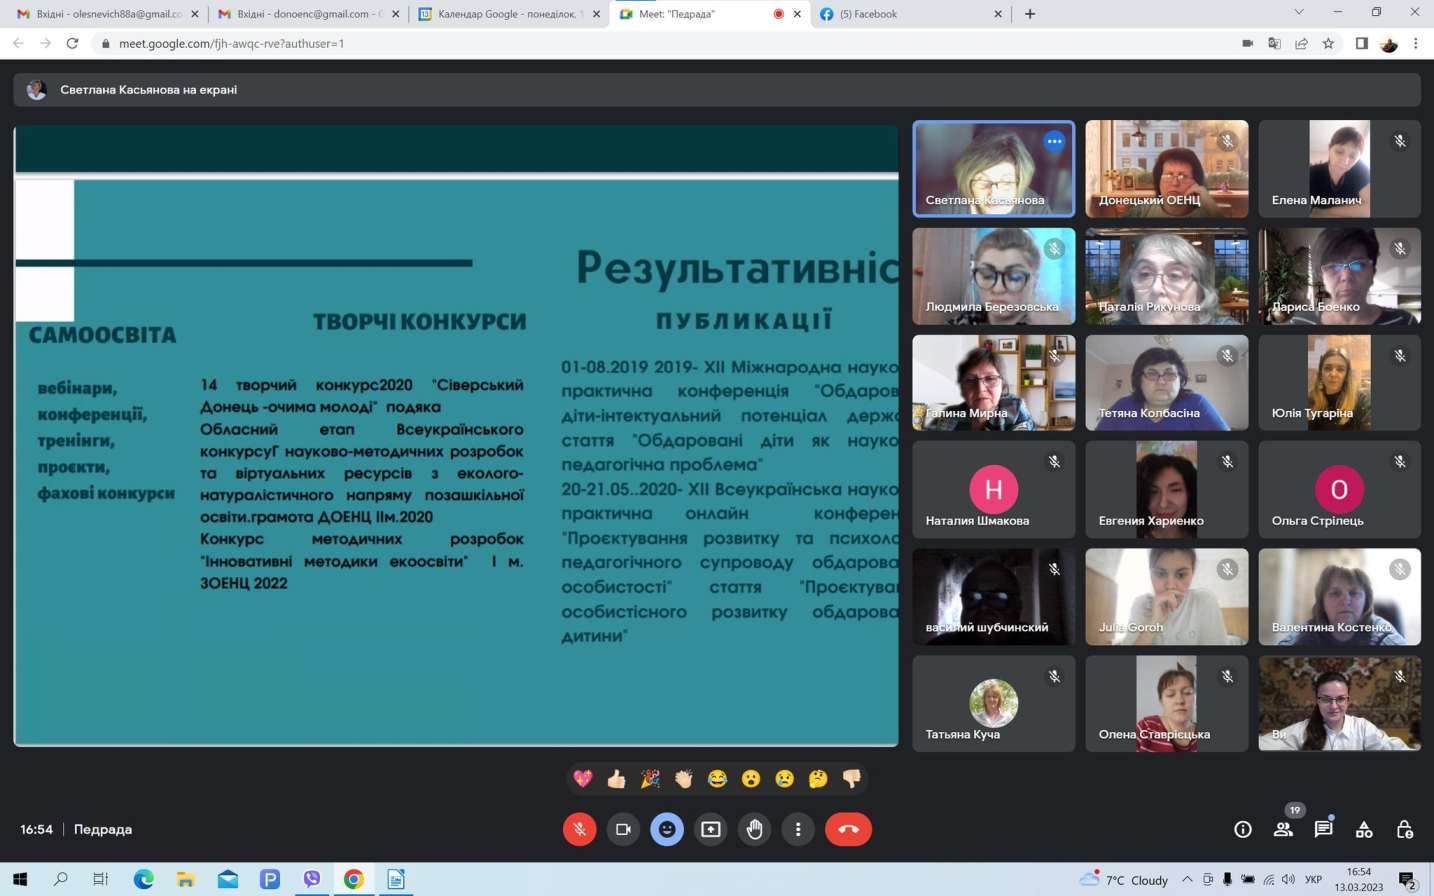Screen dimensions: 1434x896
Task: Open the chat with everyone panel
Action: (x=1324, y=829)
